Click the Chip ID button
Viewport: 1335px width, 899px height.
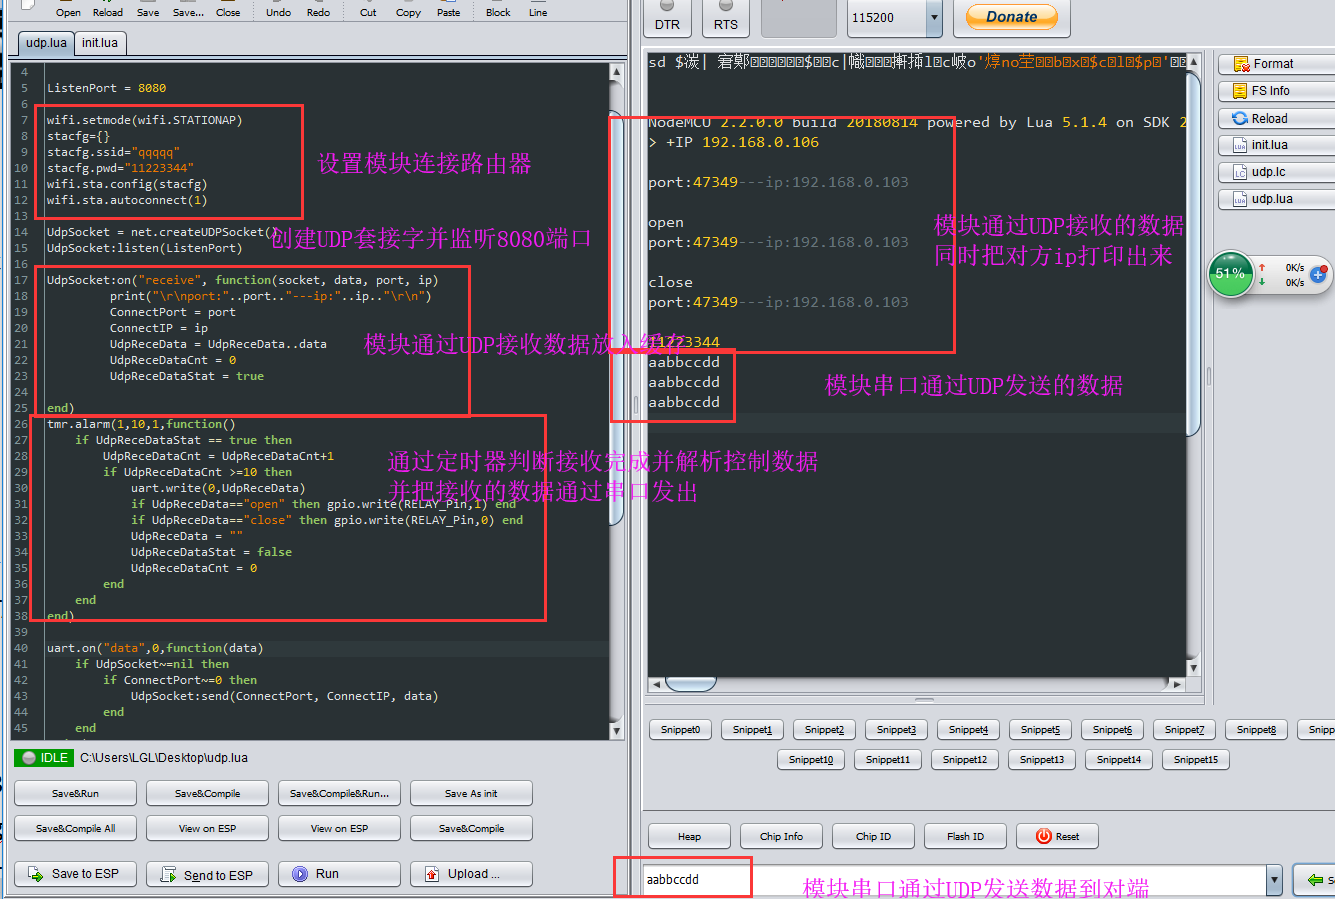(873, 836)
